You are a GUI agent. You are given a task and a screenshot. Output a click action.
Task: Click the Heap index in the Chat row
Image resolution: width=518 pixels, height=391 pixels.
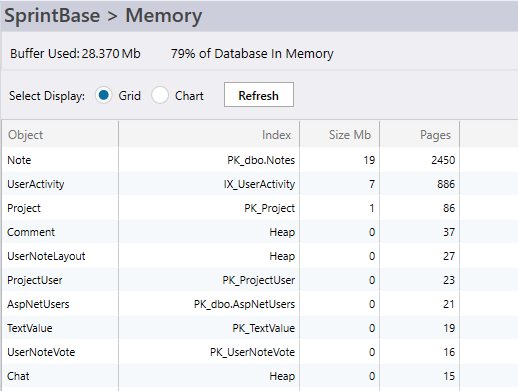click(x=282, y=376)
